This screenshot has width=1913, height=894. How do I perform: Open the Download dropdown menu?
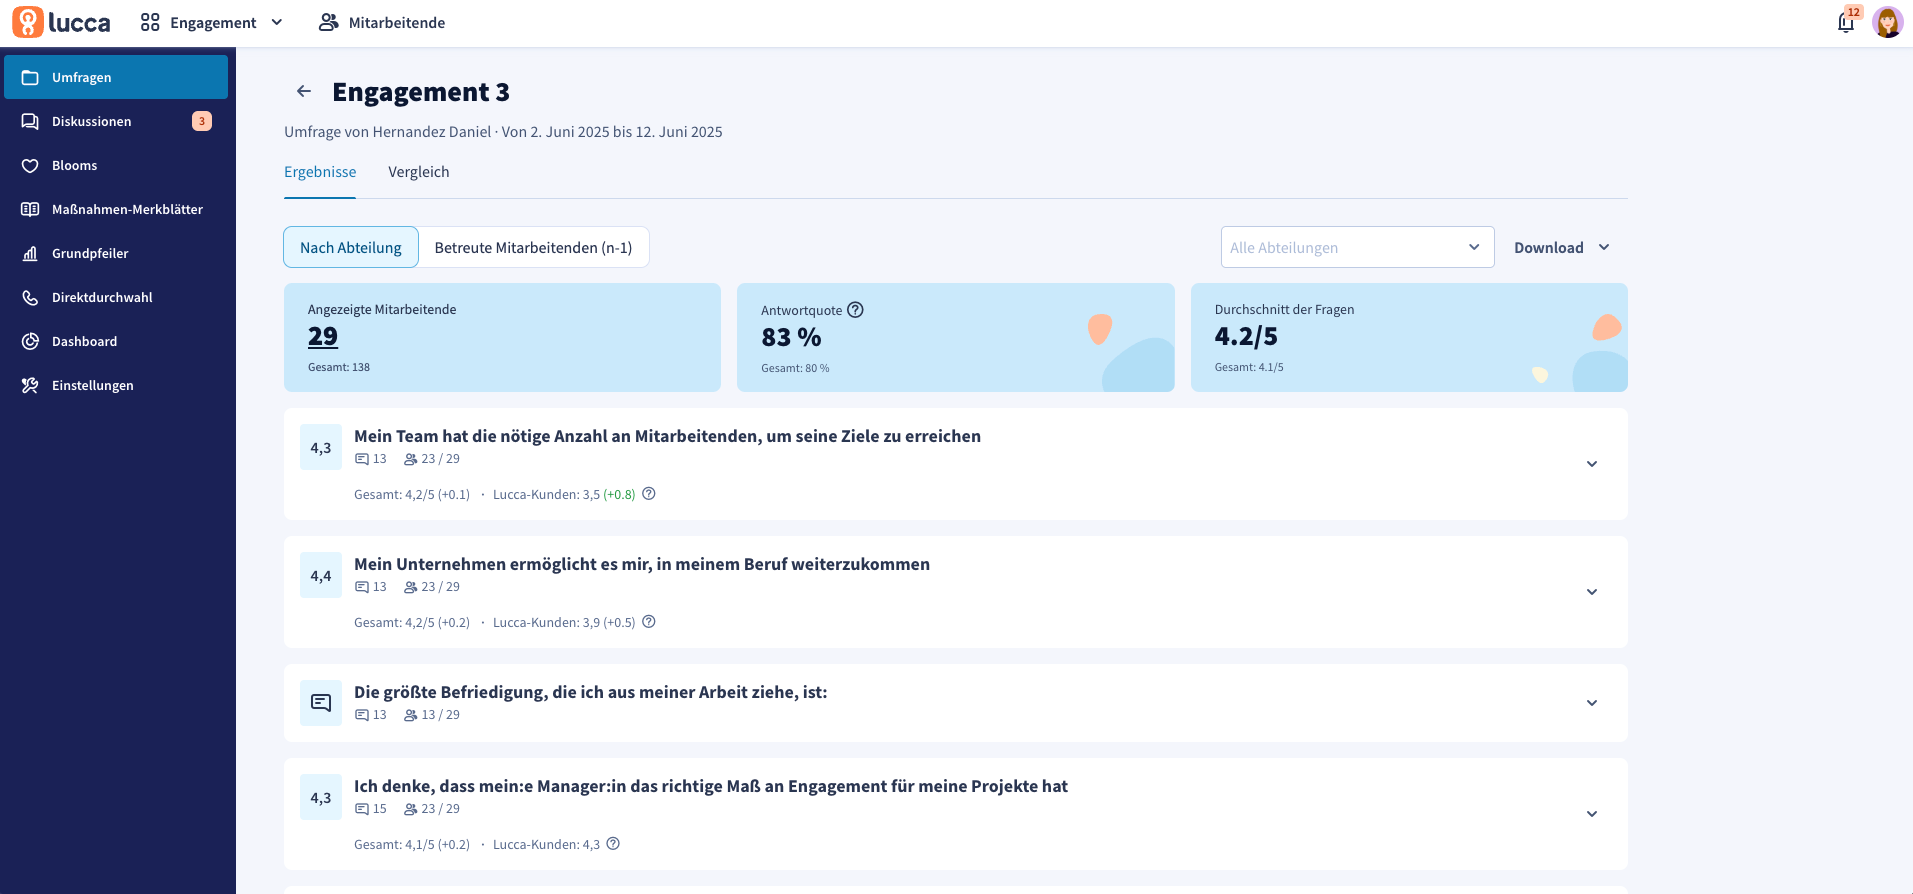click(x=1561, y=248)
